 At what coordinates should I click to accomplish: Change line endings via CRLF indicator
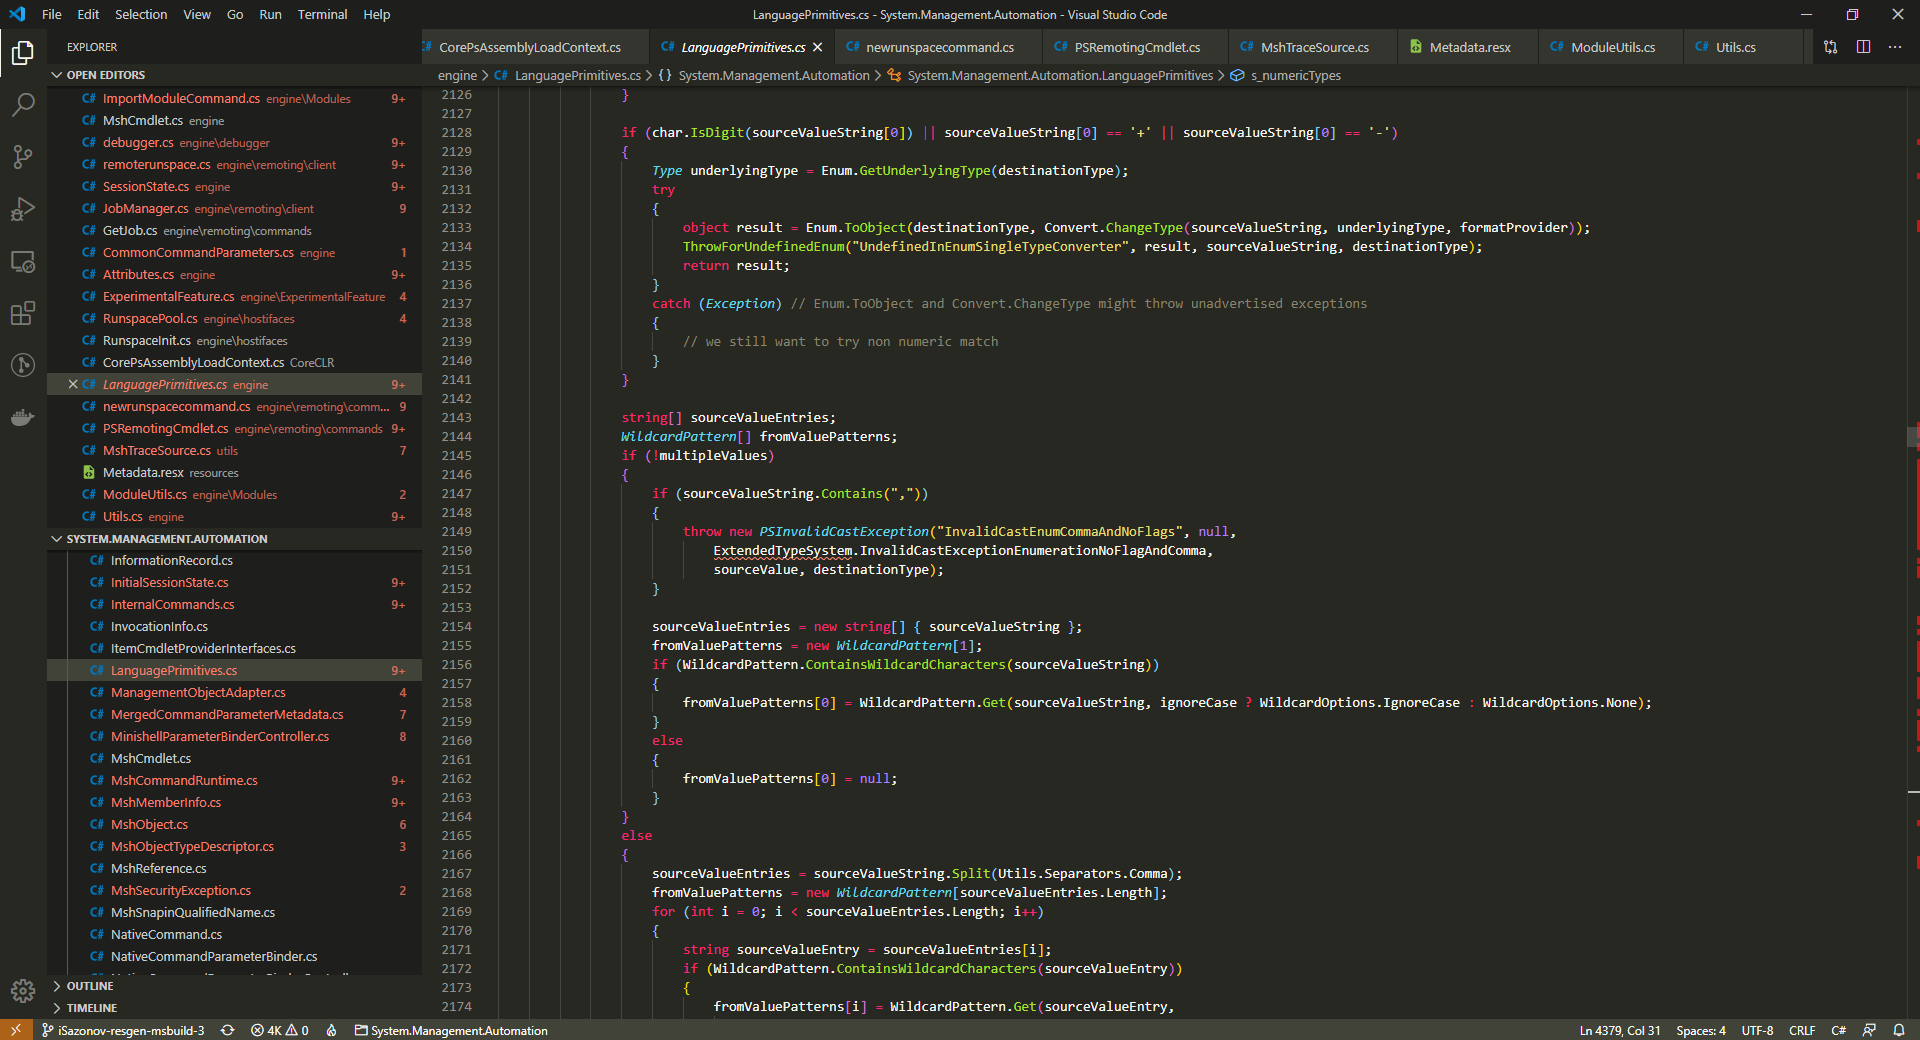1802,1030
